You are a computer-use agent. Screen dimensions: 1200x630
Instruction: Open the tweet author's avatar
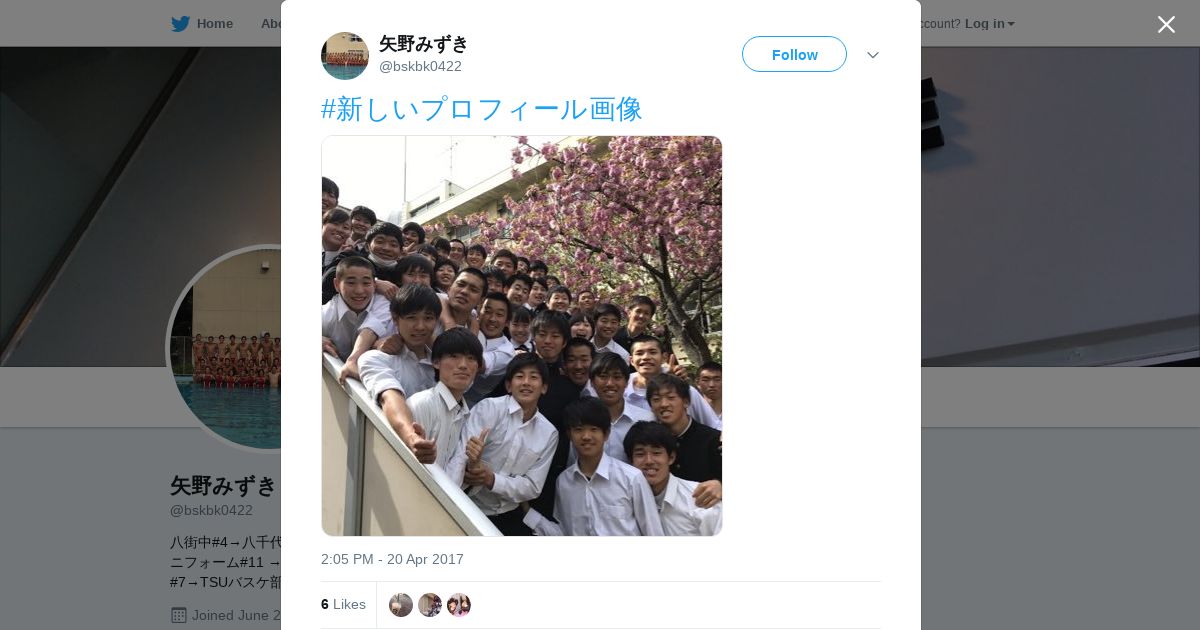pyautogui.click(x=345, y=55)
